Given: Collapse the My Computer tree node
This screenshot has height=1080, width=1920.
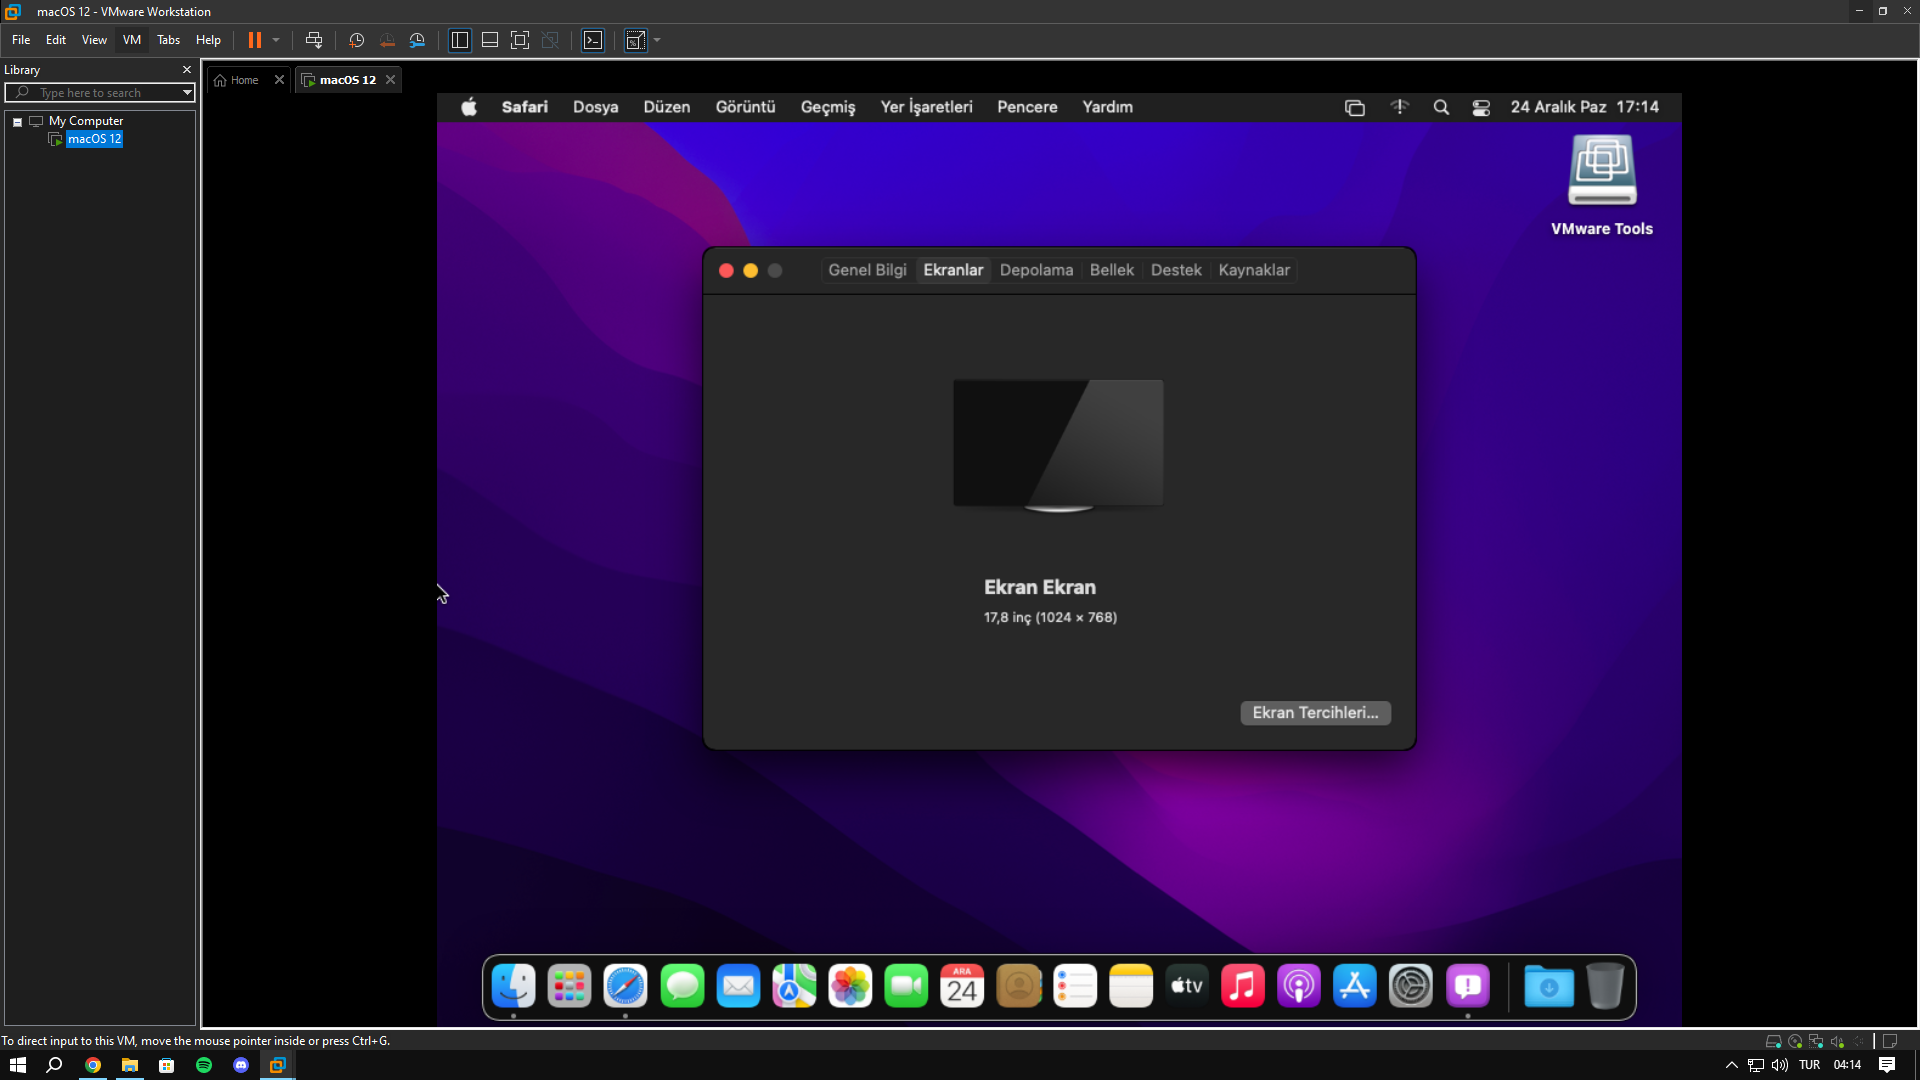Looking at the screenshot, I should (x=18, y=122).
